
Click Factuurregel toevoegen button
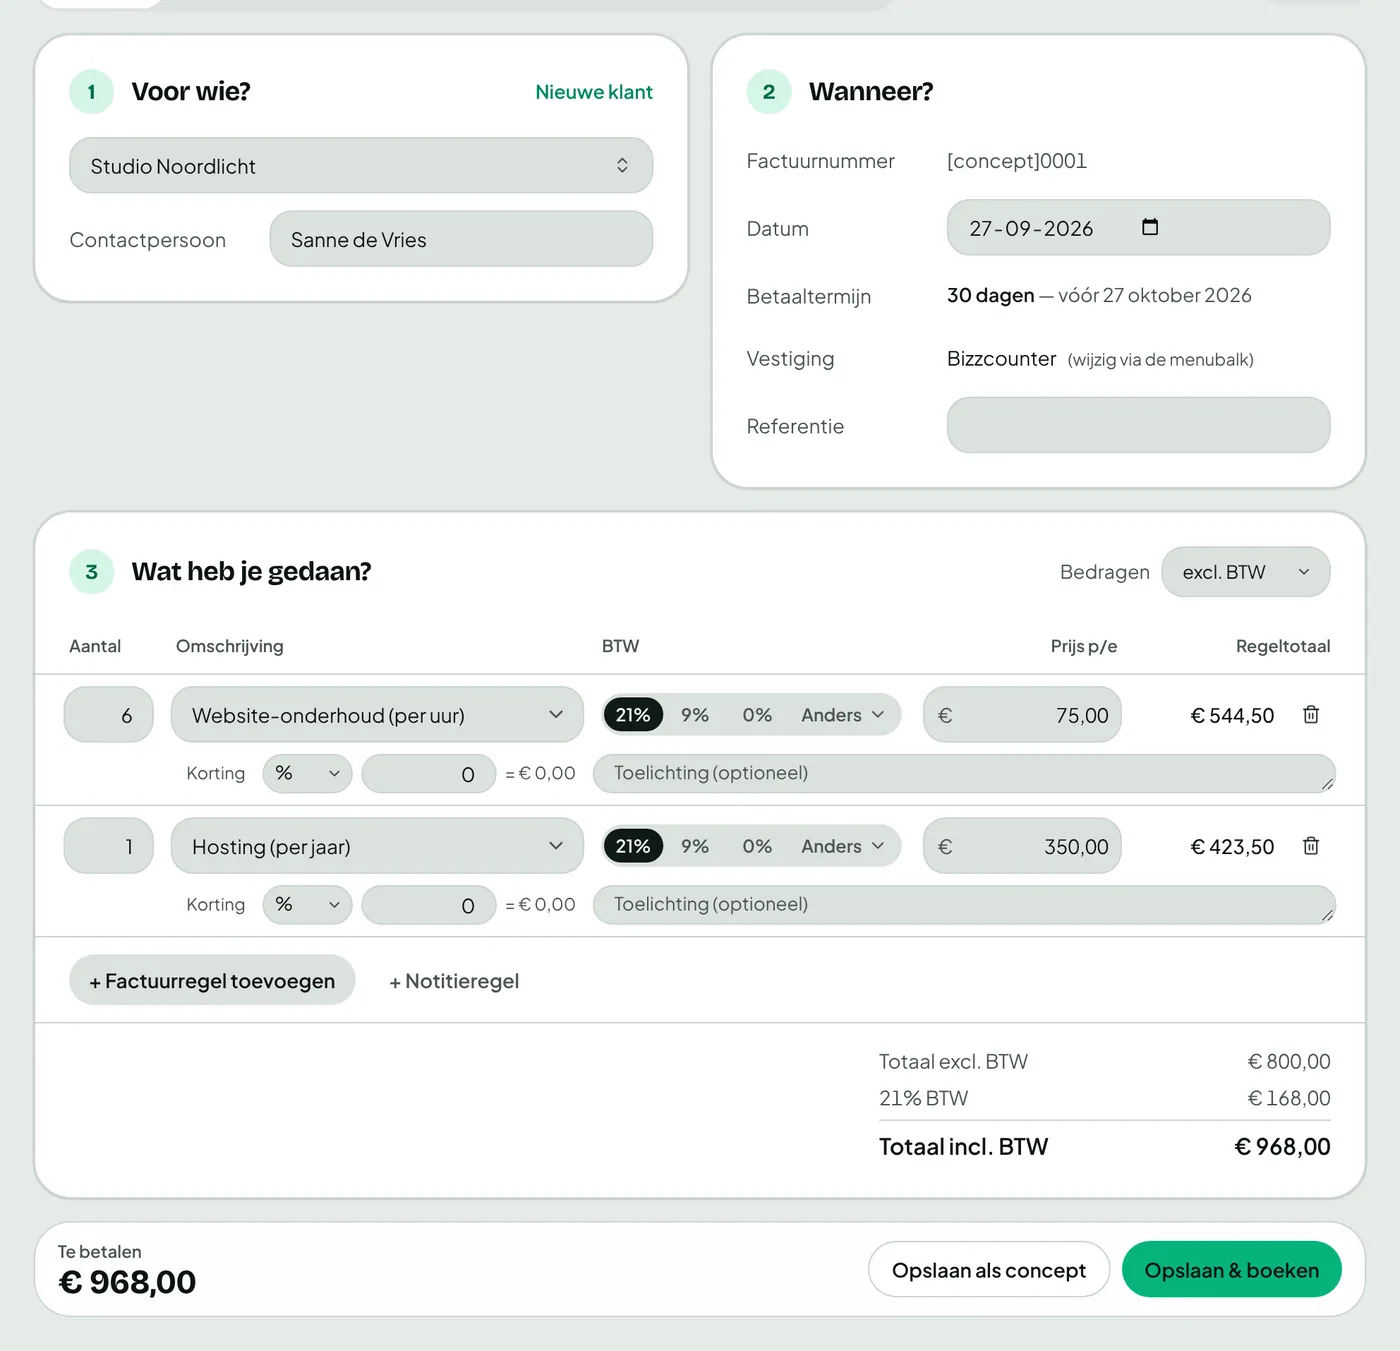pyautogui.click(x=212, y=981)
